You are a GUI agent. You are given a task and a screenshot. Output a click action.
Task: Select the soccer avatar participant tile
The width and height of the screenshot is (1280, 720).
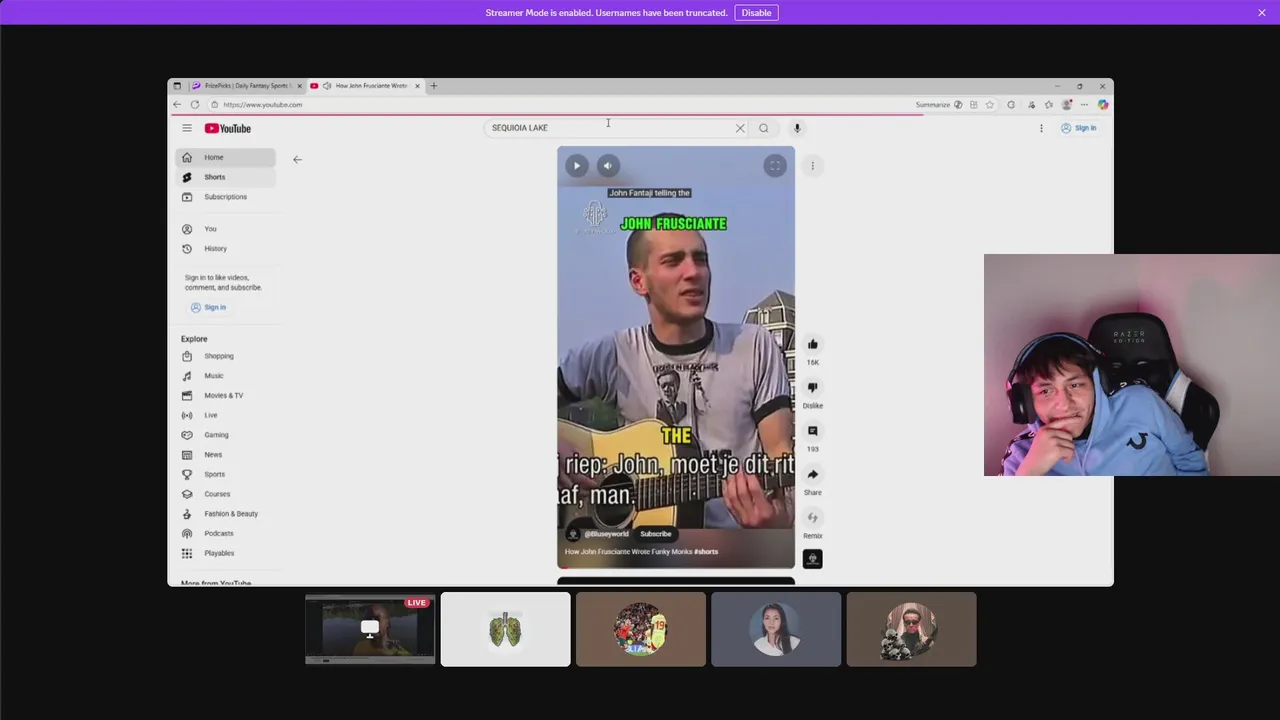[x=641, y=629]
